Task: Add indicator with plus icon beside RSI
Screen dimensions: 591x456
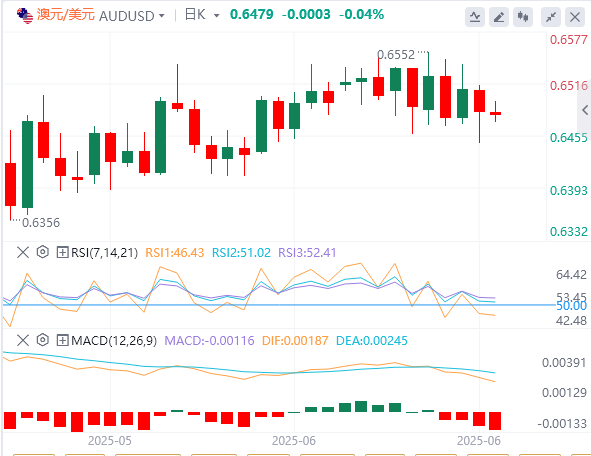Action: click(62, 252)
